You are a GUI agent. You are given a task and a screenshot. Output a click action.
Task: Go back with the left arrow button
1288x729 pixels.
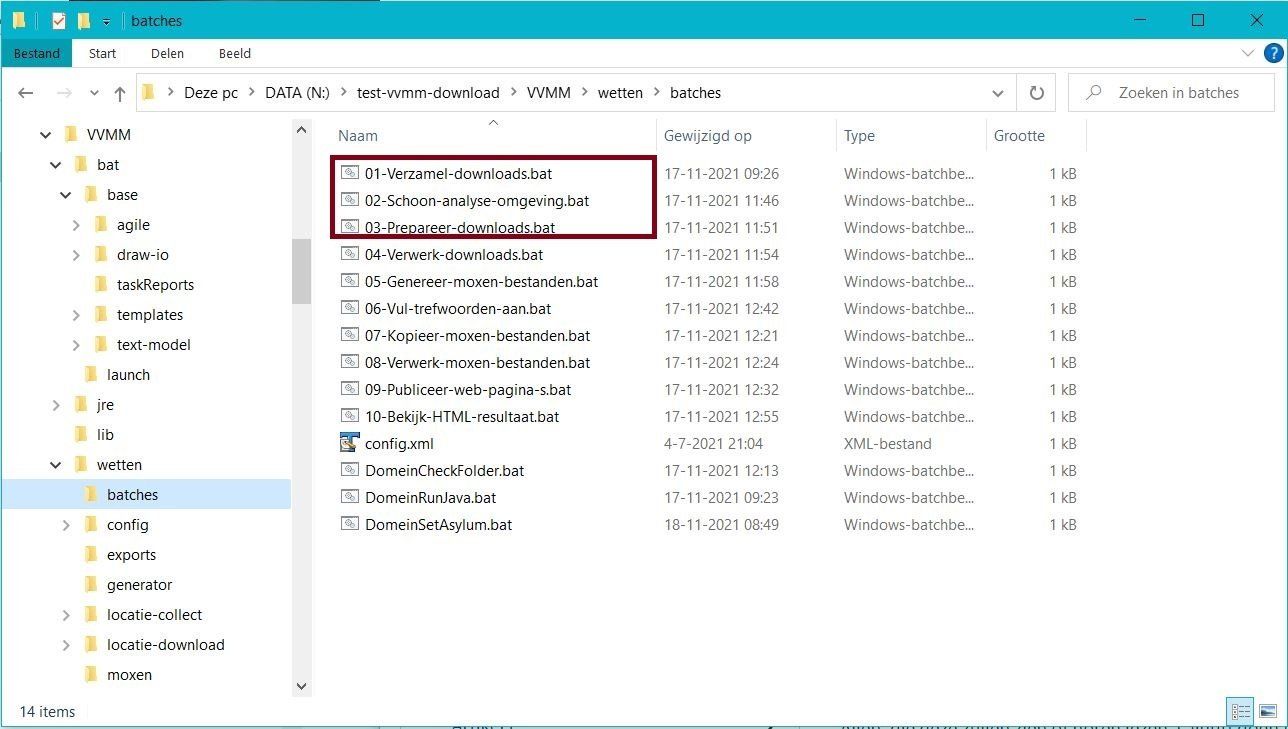26,93
